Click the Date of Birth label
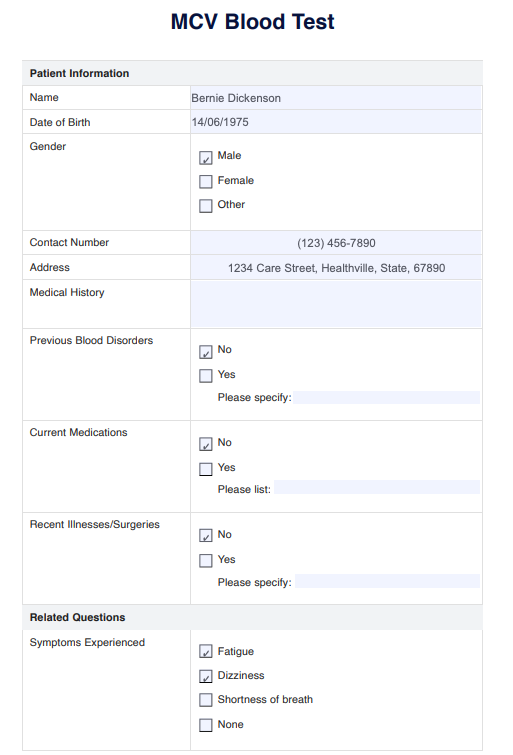The image size is (513, 755). click(60, 122)
